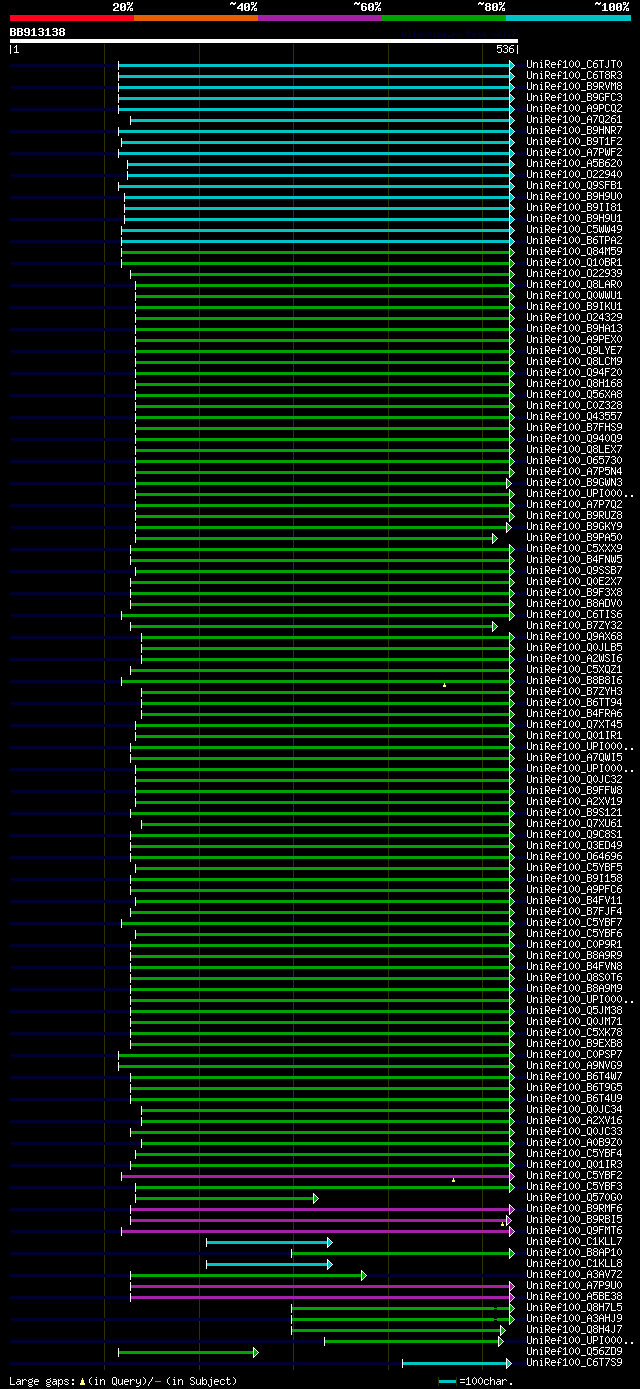Select hit label UniRef100_A0B9Z0
Viewport: 640px width, 1389px height.
click(x=574, y=1143)
